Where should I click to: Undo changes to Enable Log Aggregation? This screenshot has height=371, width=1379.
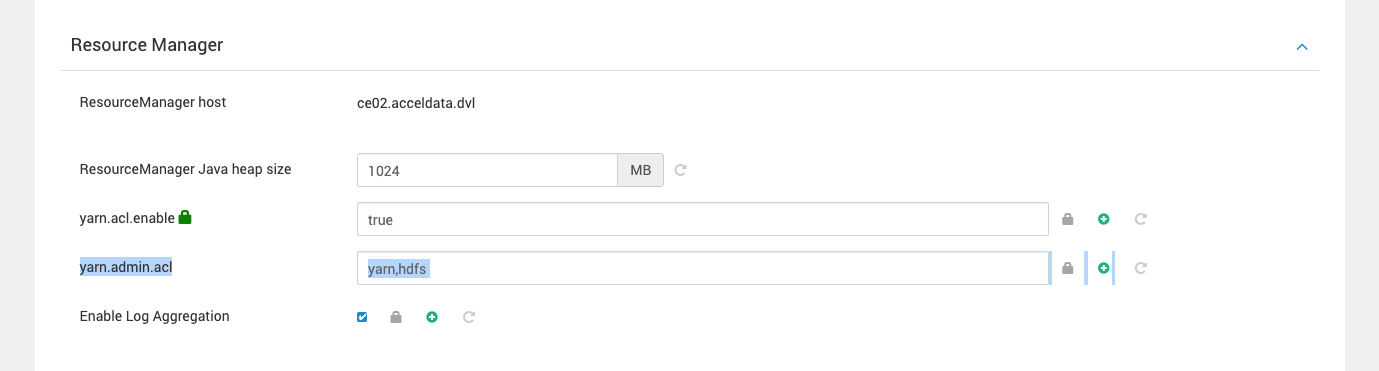468,317
